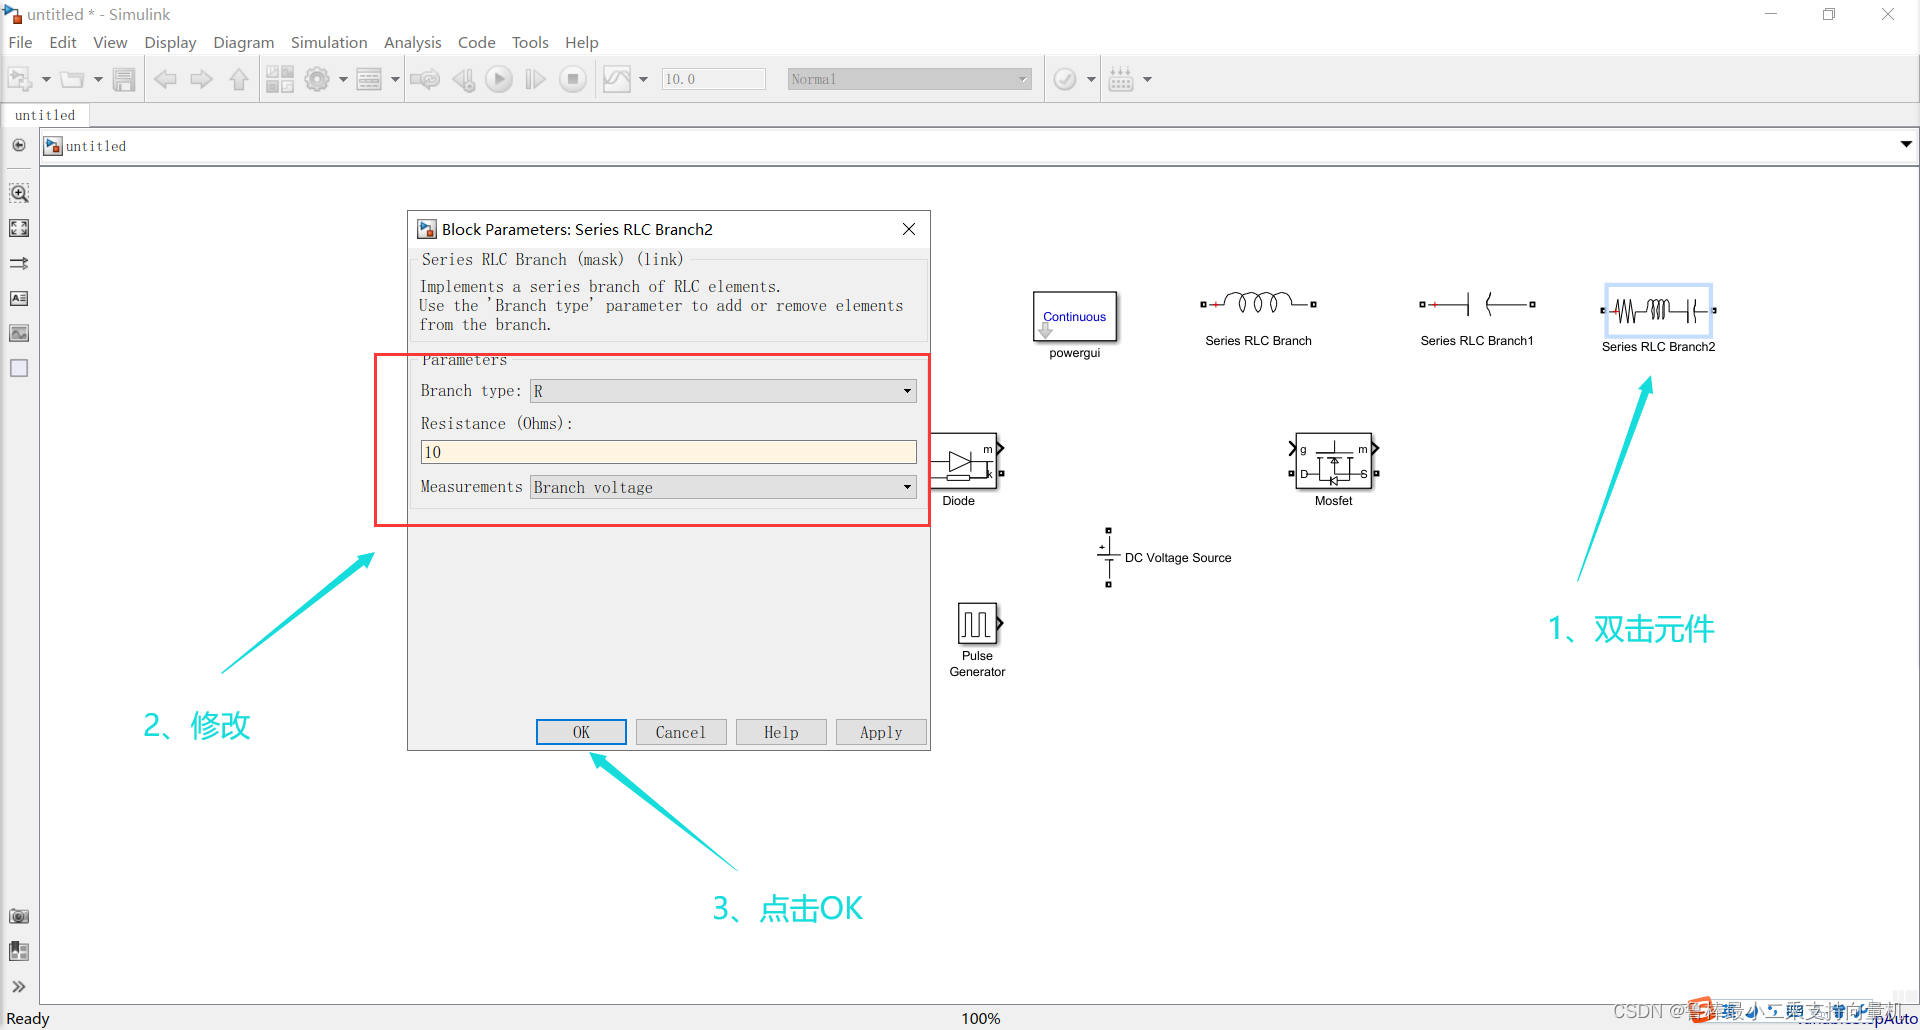Click the Up to Parent arrow icon

239,79
